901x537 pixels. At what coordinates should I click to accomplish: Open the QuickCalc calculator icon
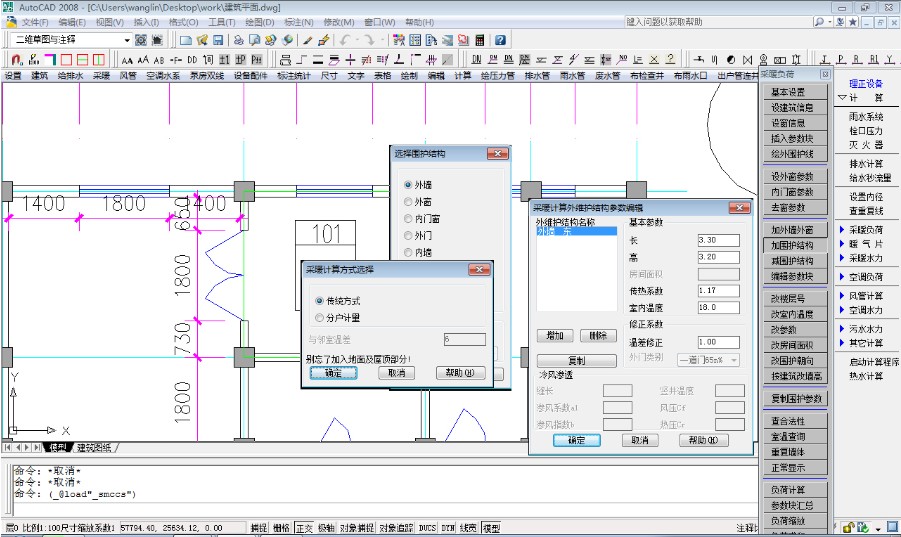pos(481,40)
